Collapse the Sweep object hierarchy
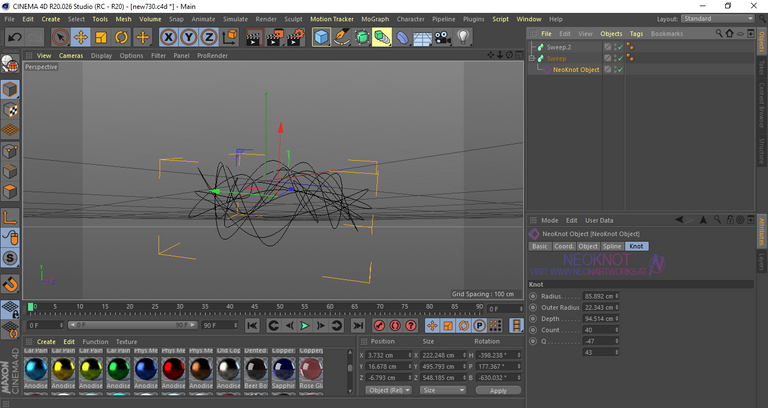Image resolution: width=768 pixels, height=408 pixels. point(532,58)
